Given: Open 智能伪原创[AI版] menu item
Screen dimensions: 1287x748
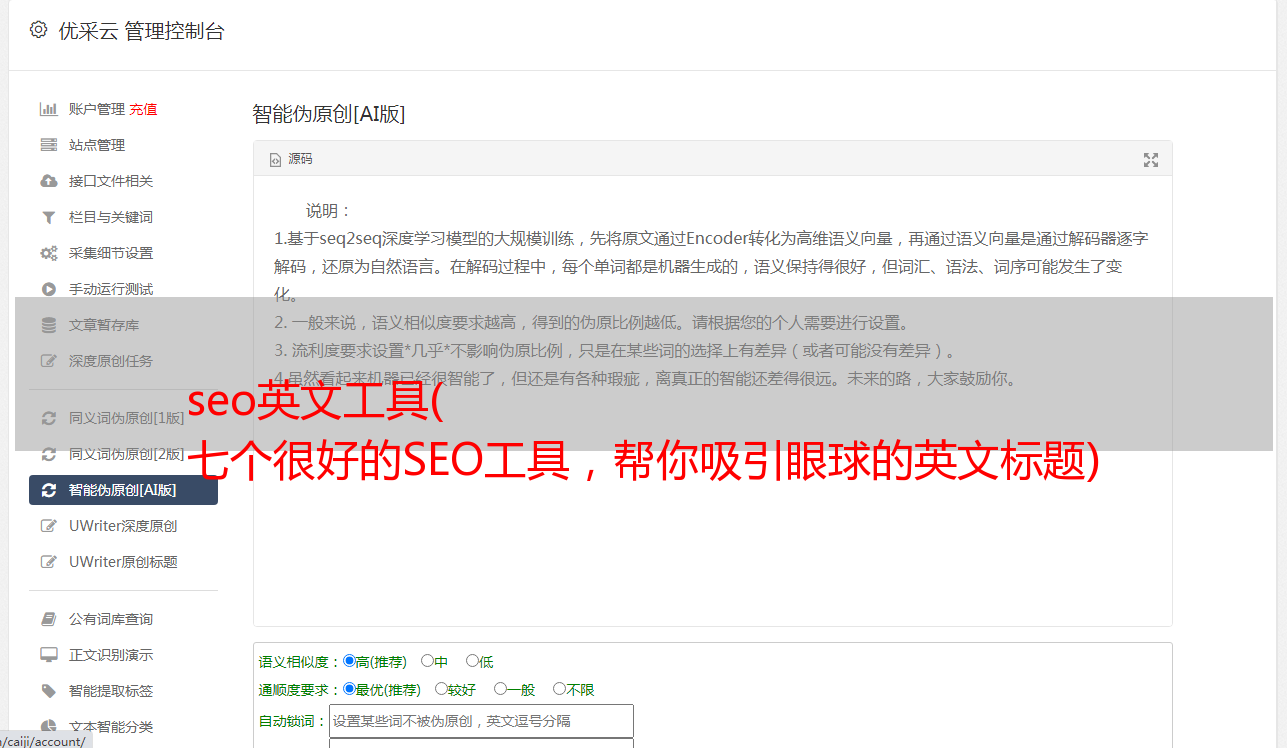Looking at the screenshot, I should (123, 490).
